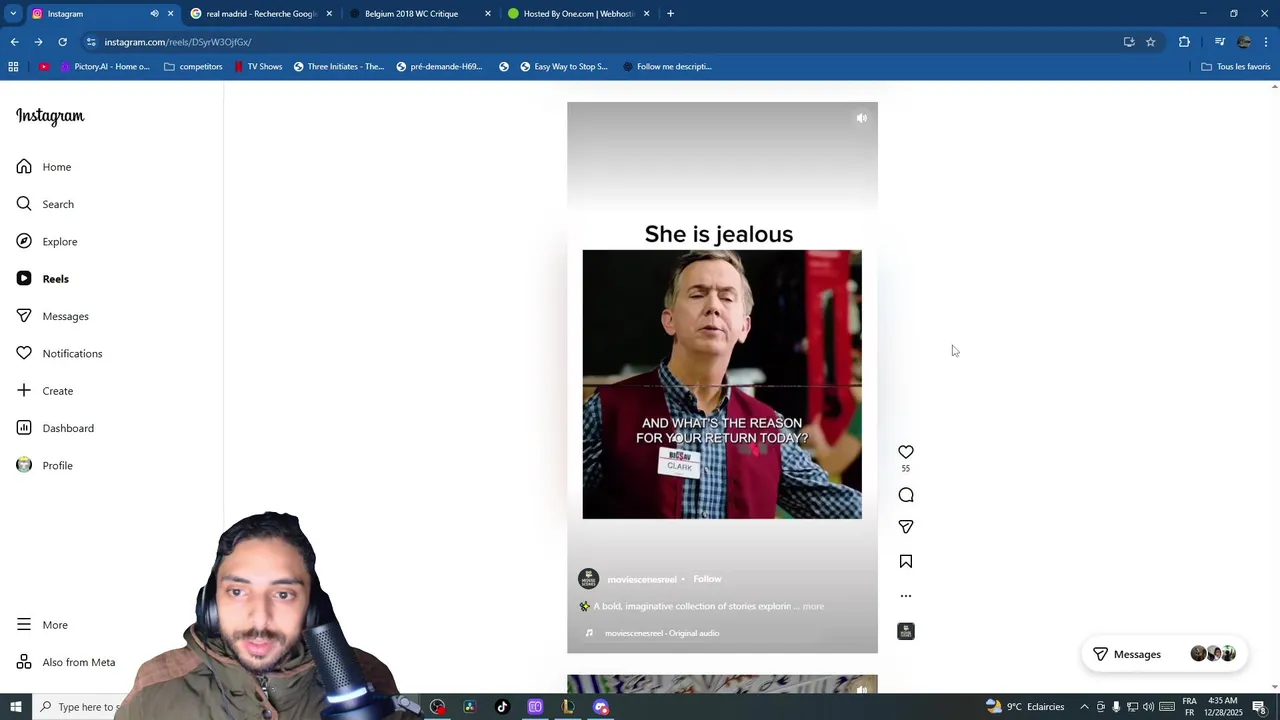Switch to Belgium 2018 WC Critique tab
1280x720 pixels.
coord(418,14)
